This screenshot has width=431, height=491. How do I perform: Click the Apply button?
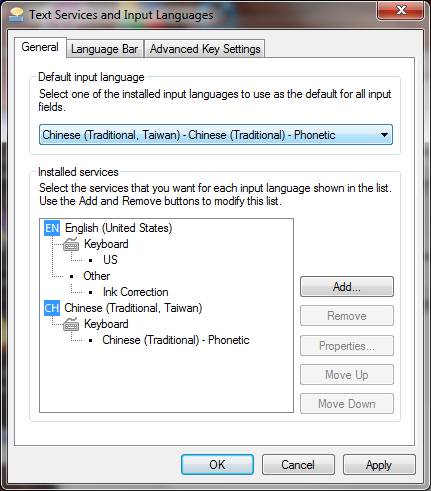pos(379,465)
